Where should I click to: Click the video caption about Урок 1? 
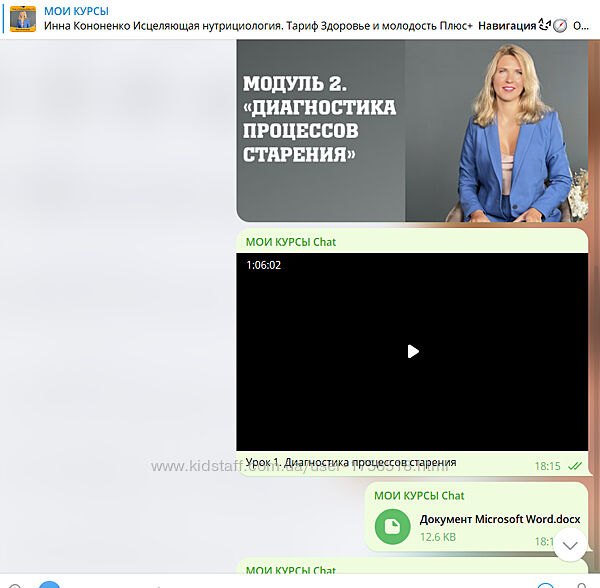[350, 463]
